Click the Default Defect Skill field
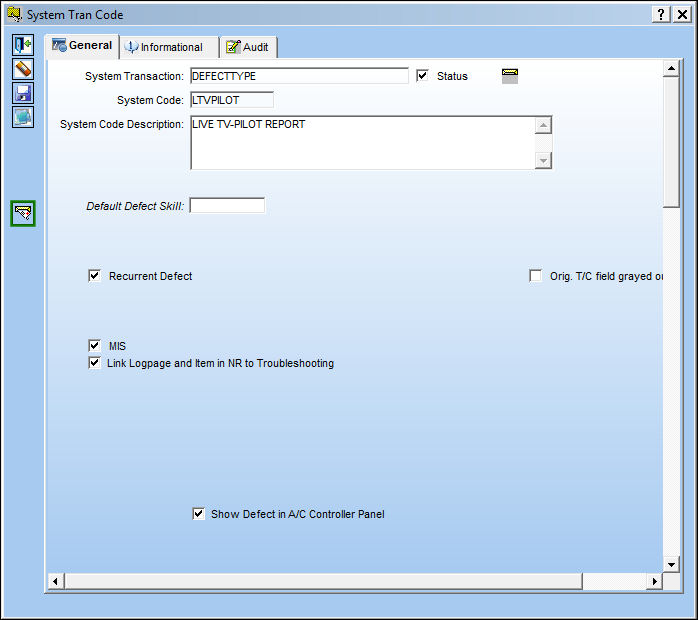 pos(227,206)
